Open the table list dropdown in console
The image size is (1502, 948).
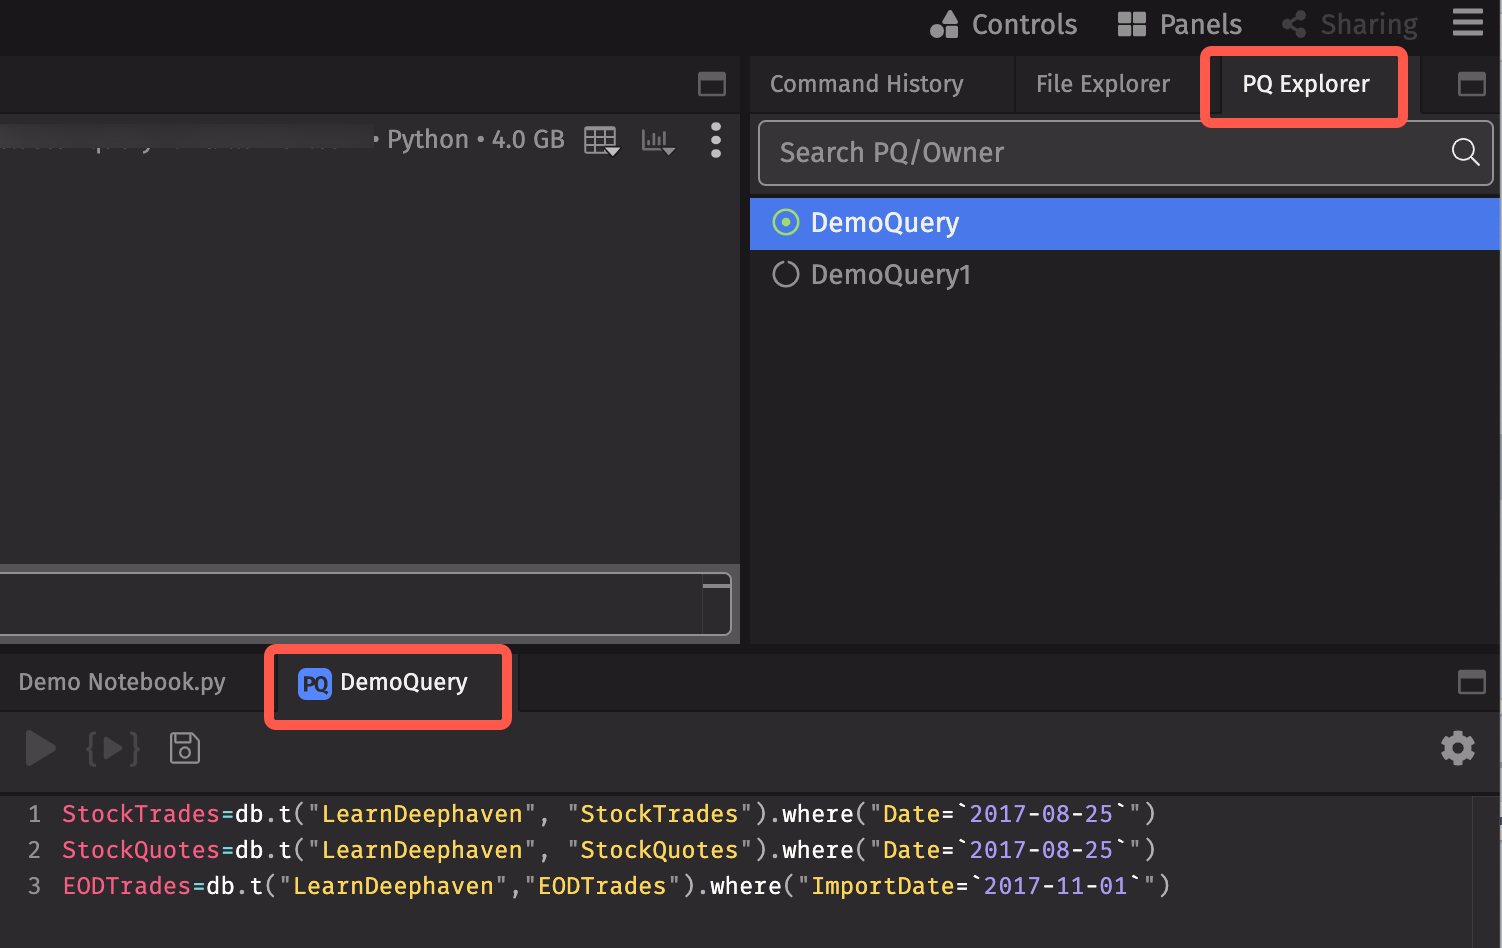(601, 141)
